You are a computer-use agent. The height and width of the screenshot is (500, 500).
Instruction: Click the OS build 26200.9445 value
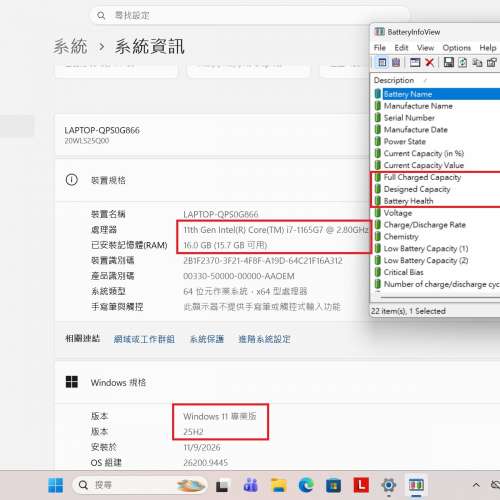pyautogui.click(x=205, y=463)
